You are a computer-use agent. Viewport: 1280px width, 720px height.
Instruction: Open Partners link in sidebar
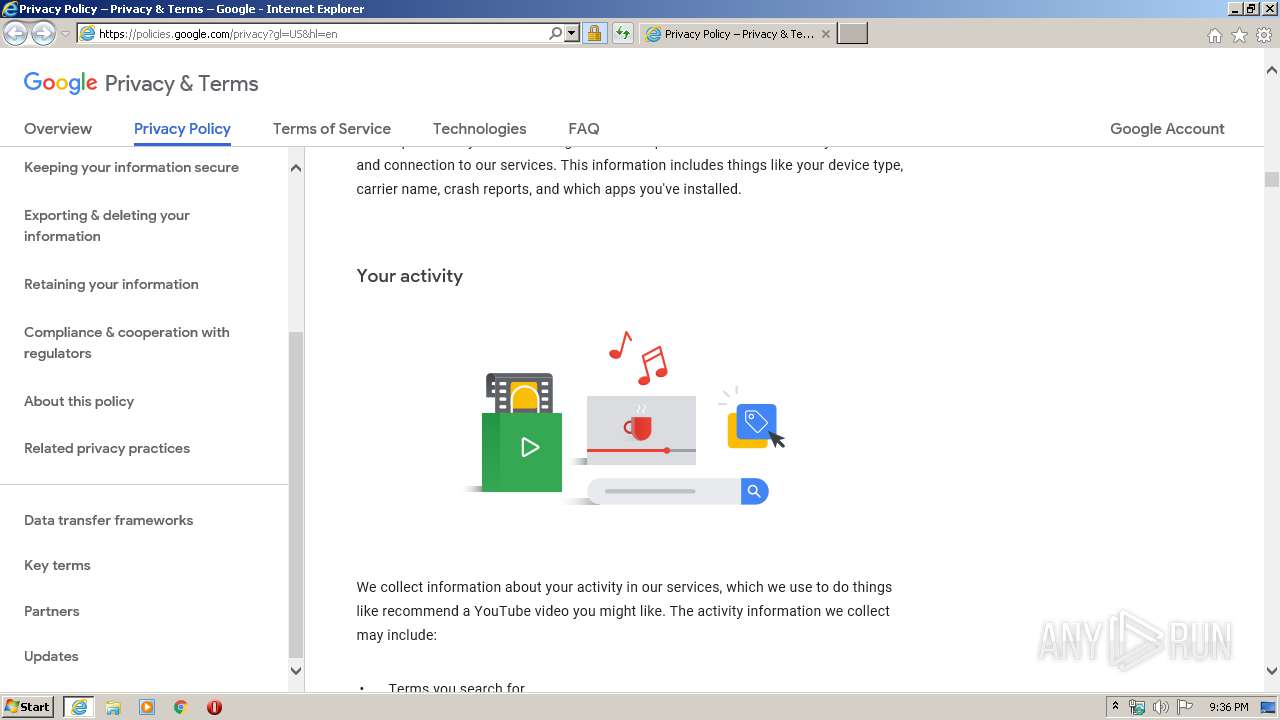[52, 611]
